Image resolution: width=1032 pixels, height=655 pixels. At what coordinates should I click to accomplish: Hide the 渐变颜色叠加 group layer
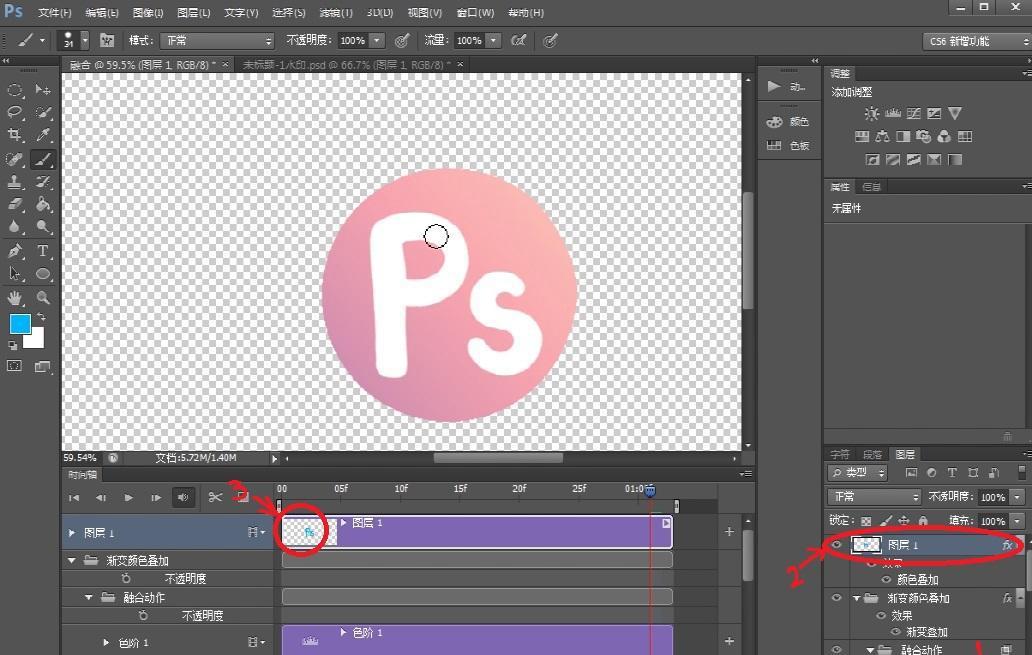tap(837, 598)
